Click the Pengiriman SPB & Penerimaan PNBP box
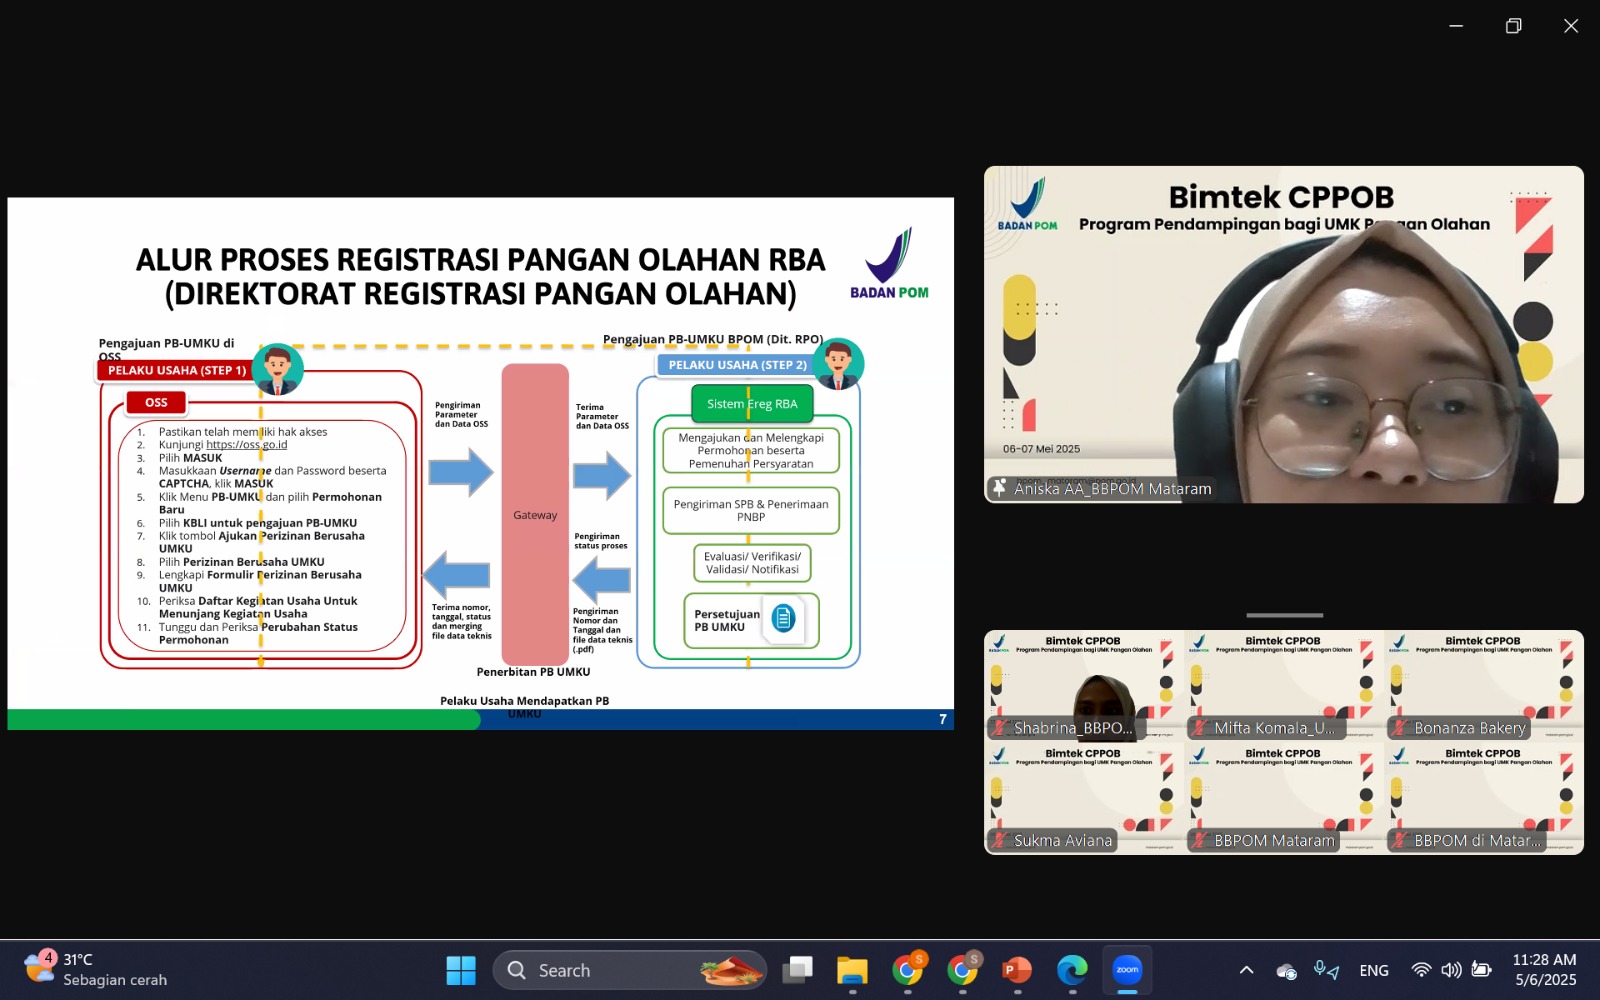Image resolution: width=1600 pixels, height=1000 pixels. tap(751, 511)
